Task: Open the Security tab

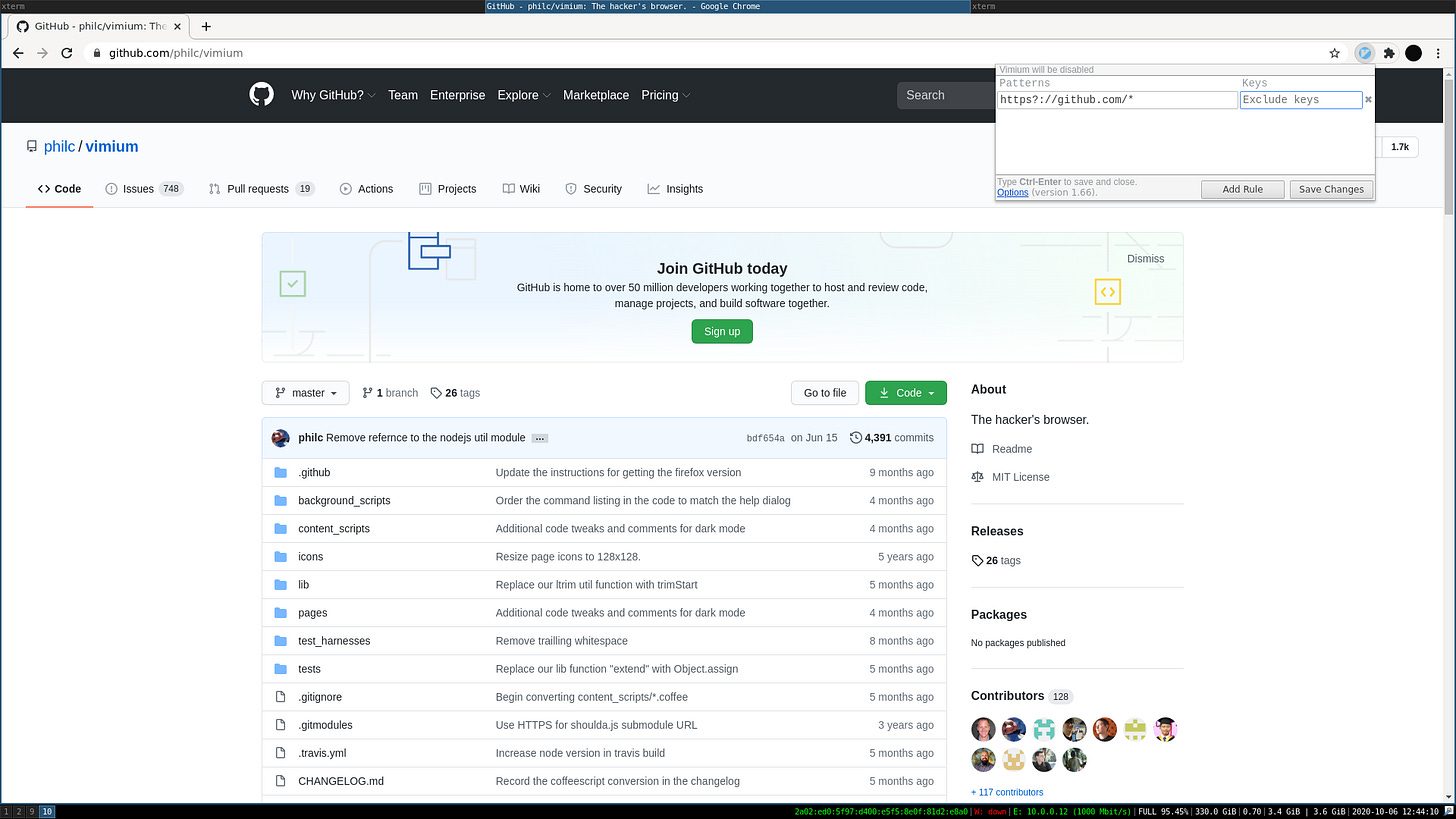Action: (593, 189)
